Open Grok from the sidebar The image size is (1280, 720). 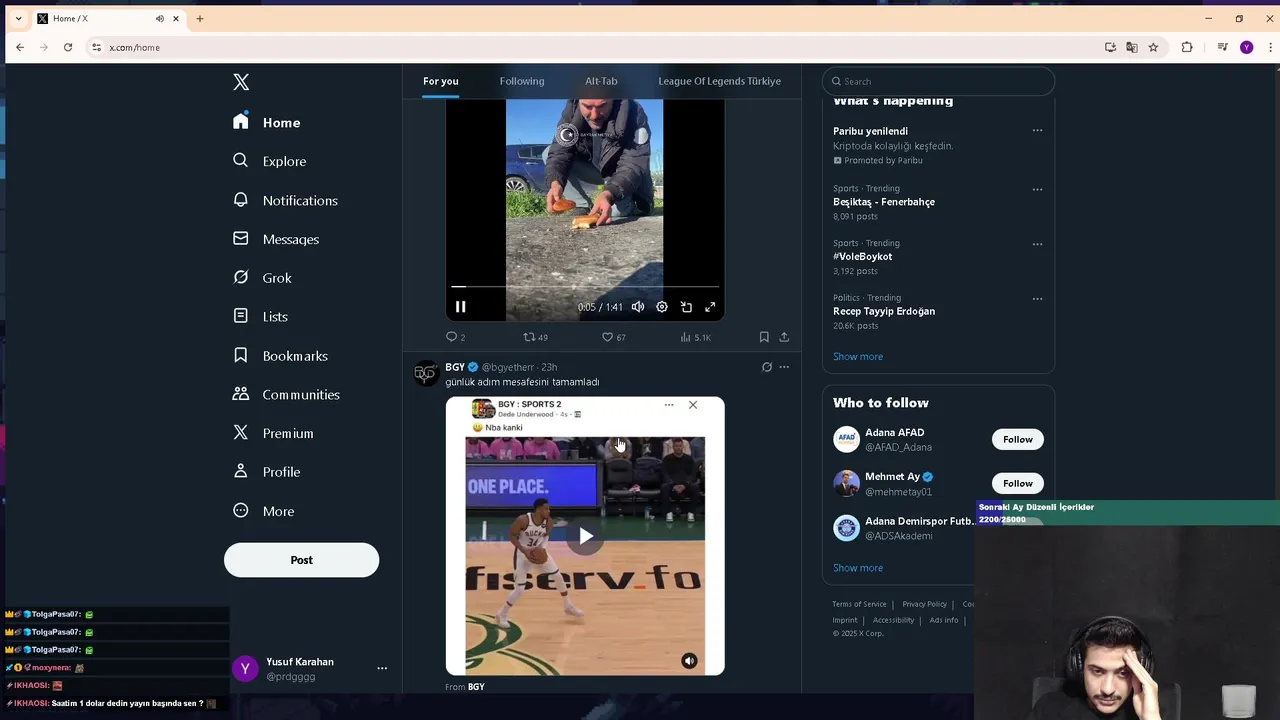pyautogui.click(x=263, y=278)
